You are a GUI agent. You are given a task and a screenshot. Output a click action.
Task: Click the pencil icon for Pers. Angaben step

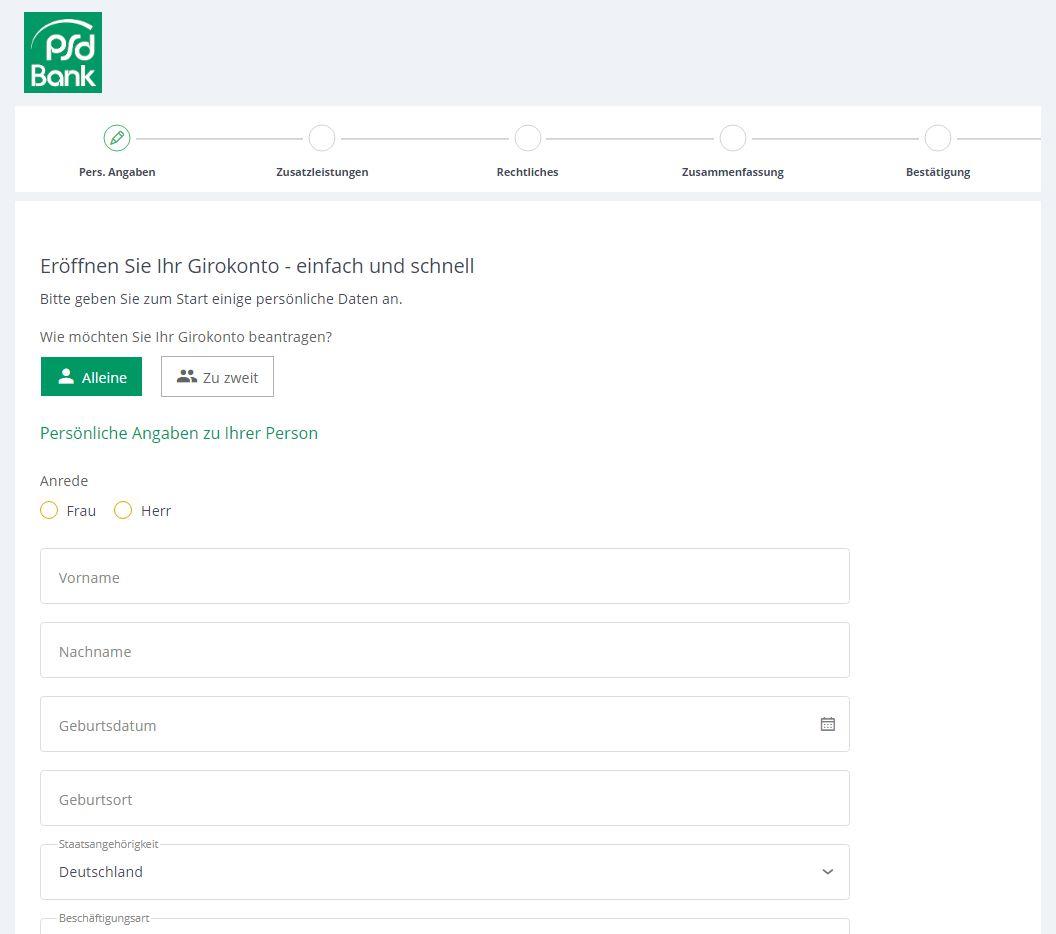click(117, 138)
